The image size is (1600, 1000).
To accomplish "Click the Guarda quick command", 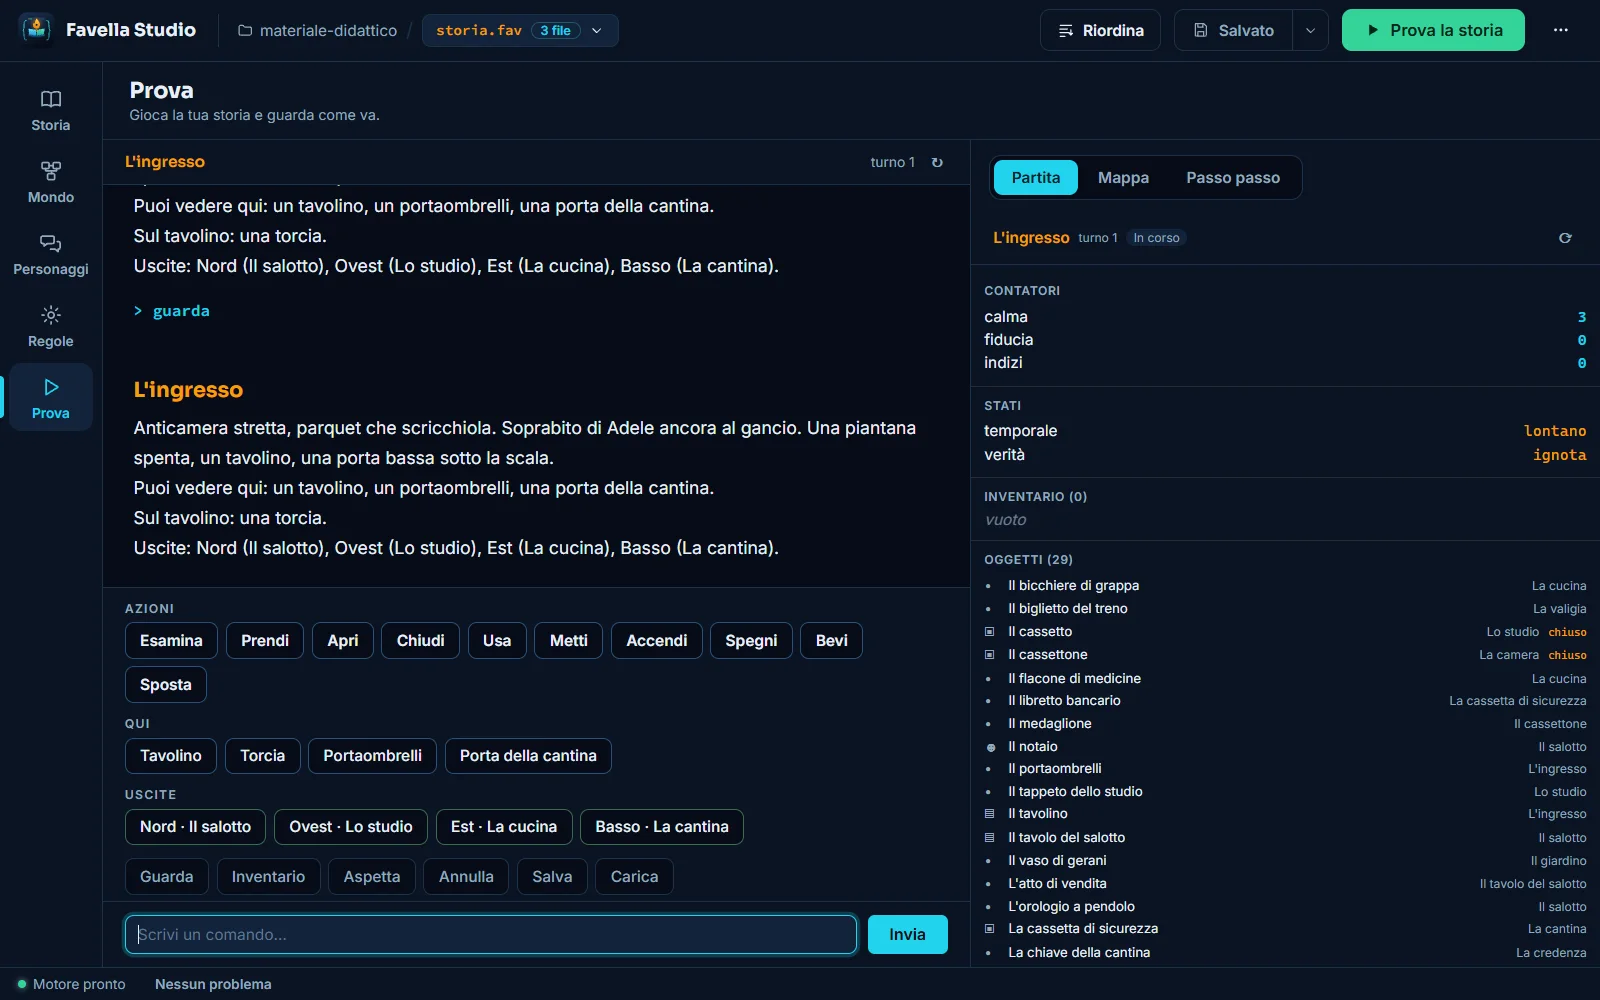I will [x=167, y=876].
